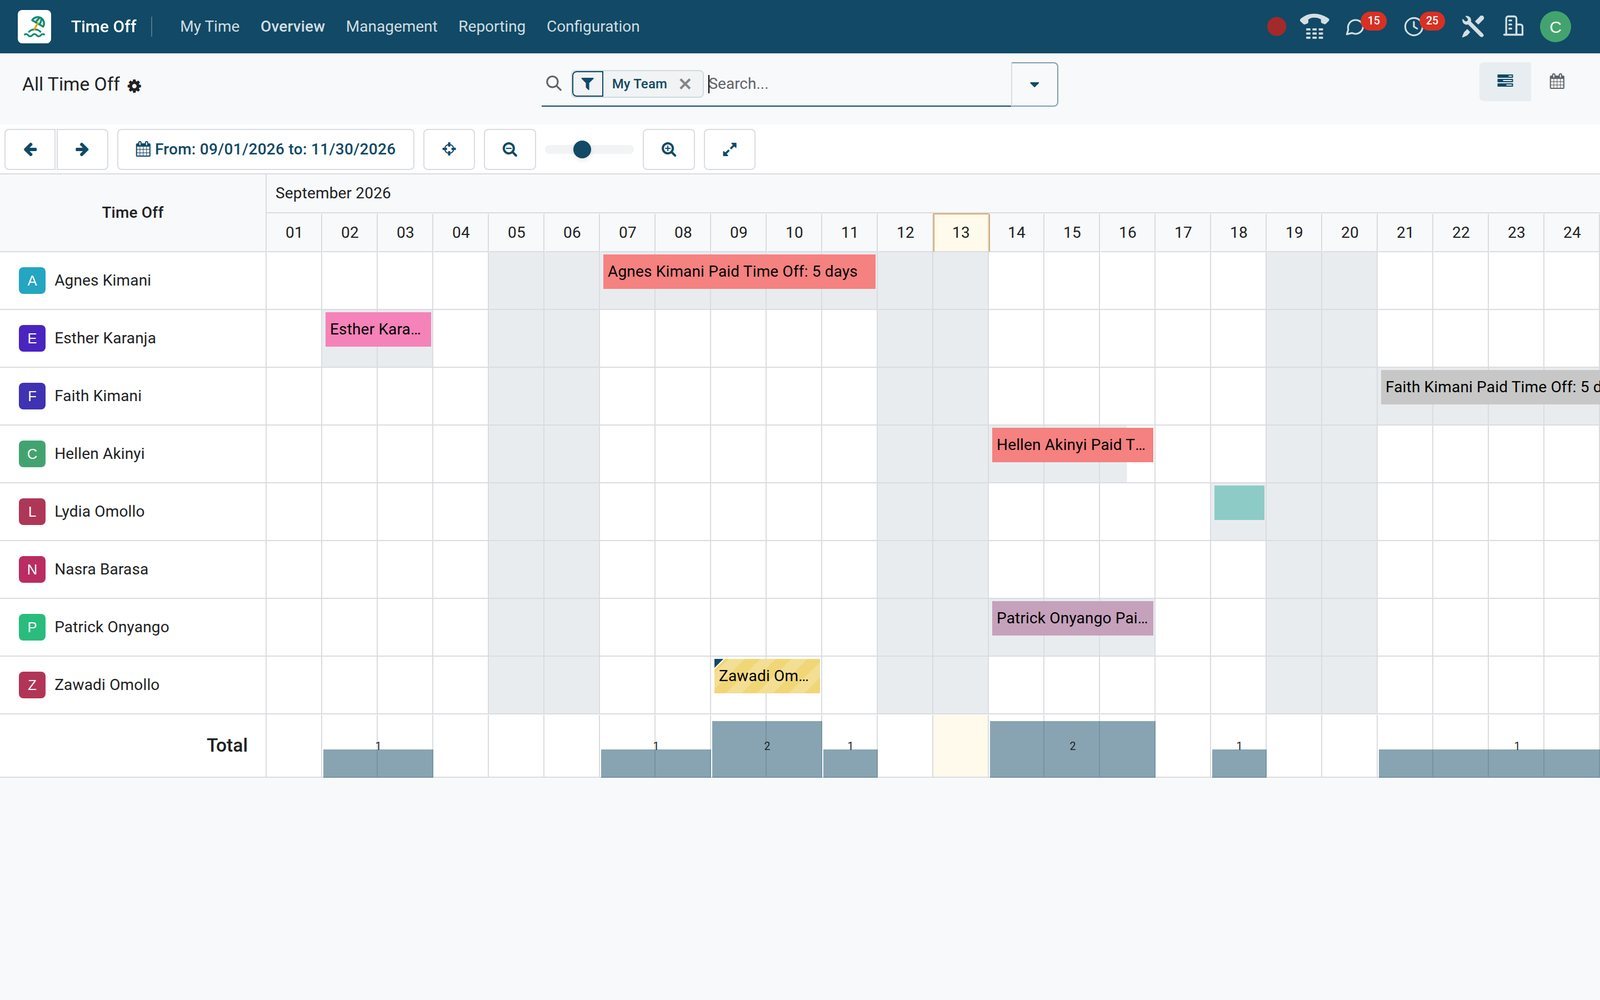Adjust the Gantt zoom slider handle
Screen dimensions: 1600x1000
582,149
